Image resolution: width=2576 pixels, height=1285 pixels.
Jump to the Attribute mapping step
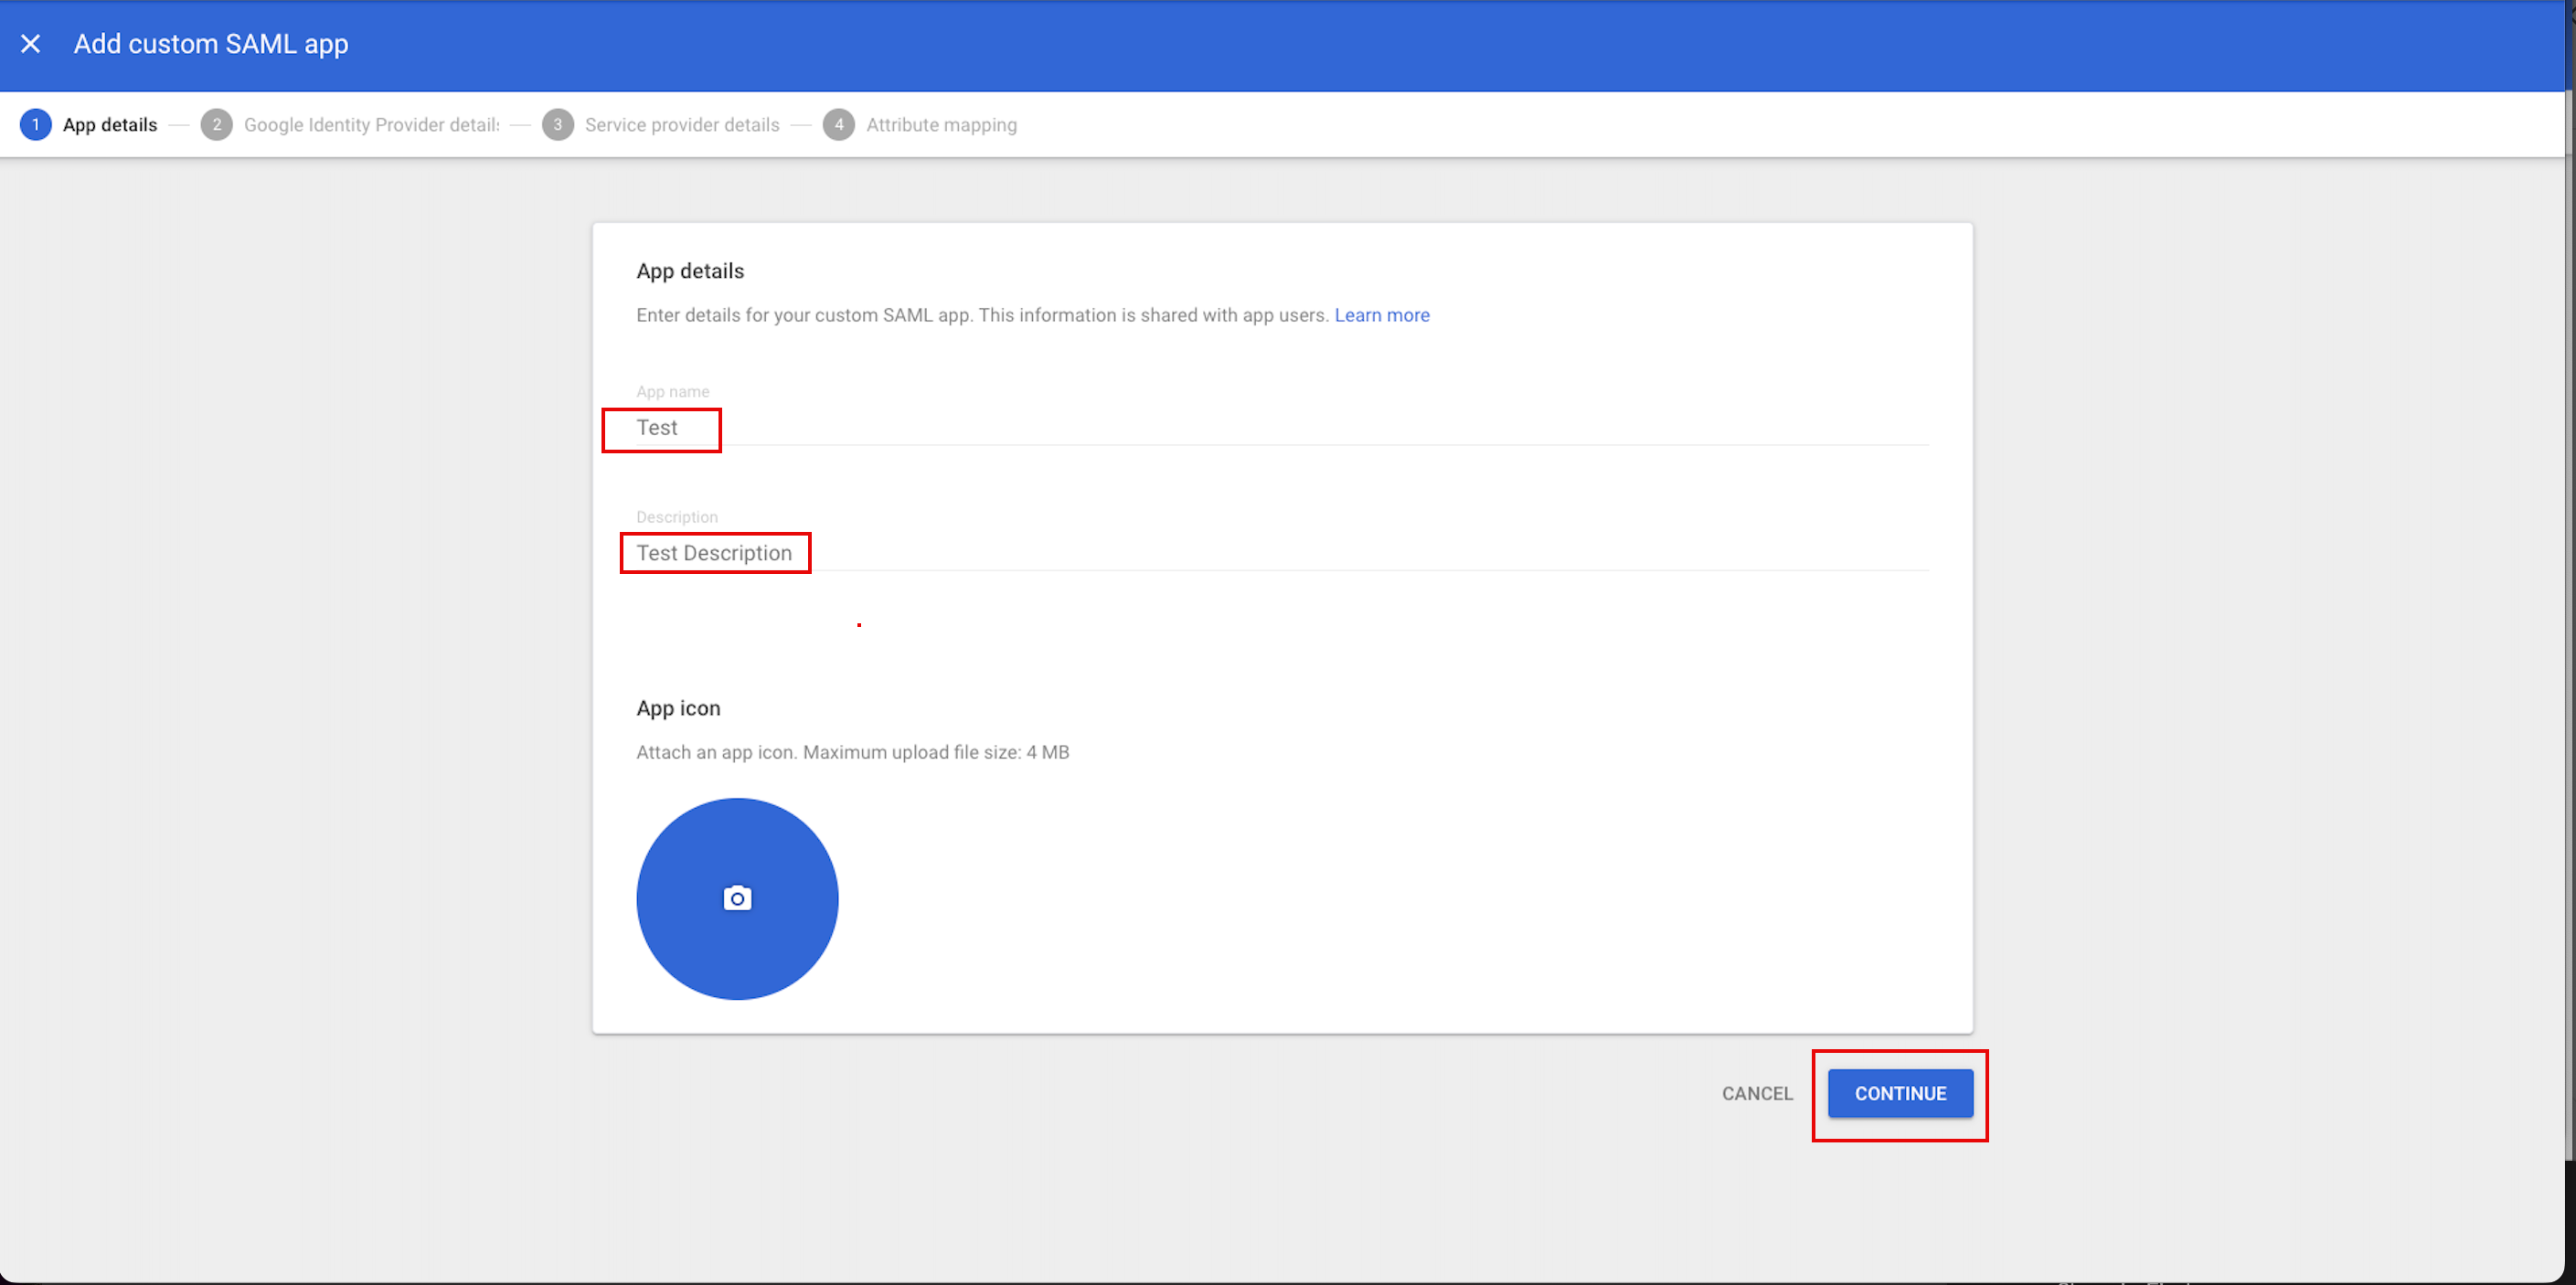pos(941,125)
